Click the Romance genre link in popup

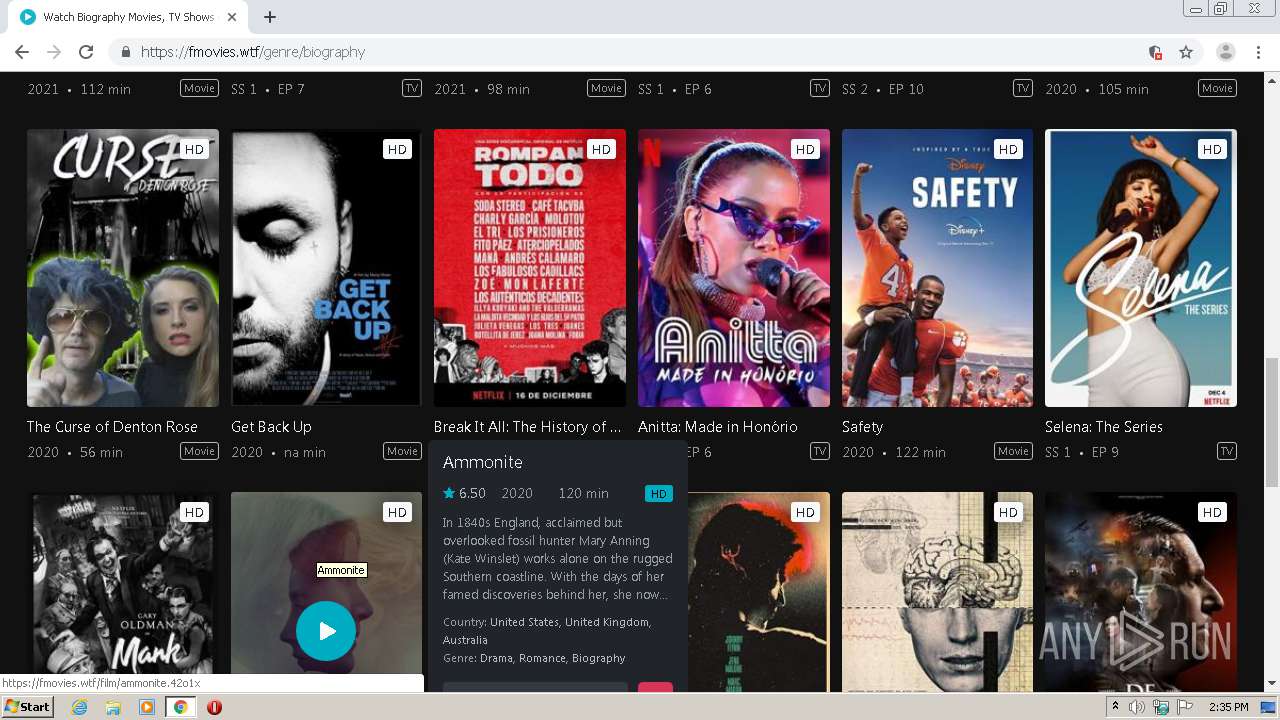click(x=542, y=658)
